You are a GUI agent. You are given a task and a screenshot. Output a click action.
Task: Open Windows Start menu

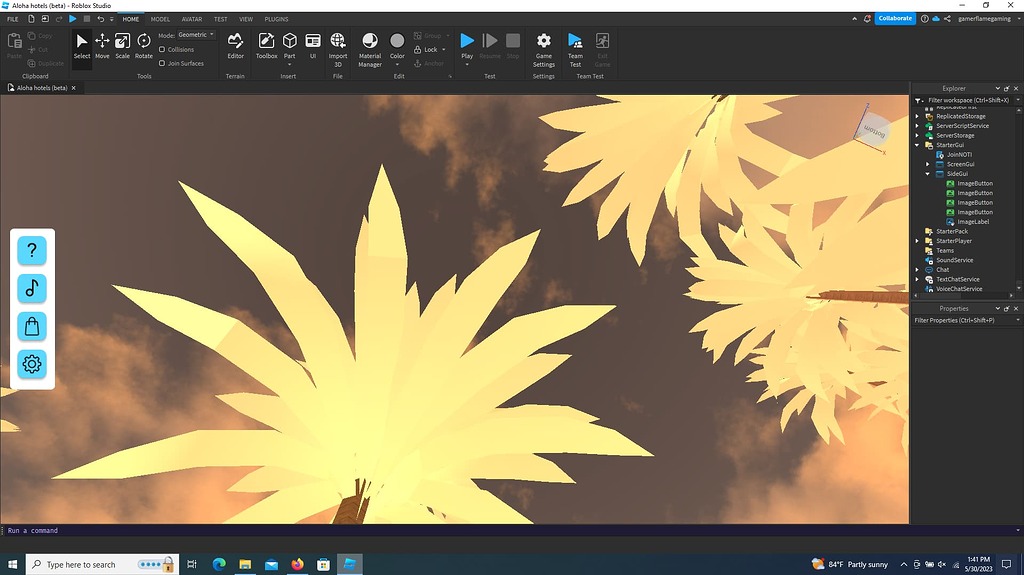pyautogui.click(x=12, y=564)
